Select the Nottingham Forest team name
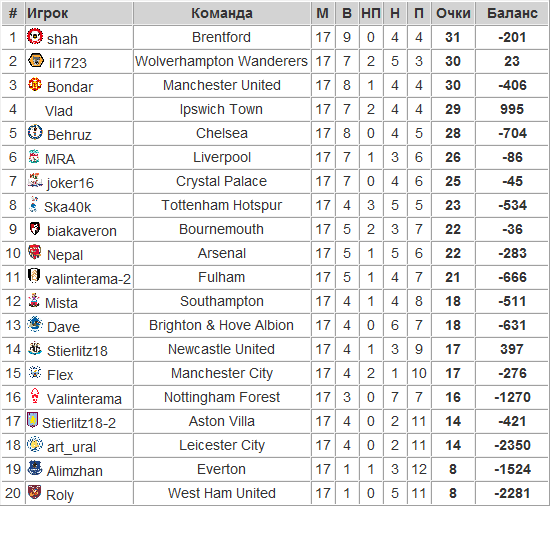 click(x=222, y=397)
